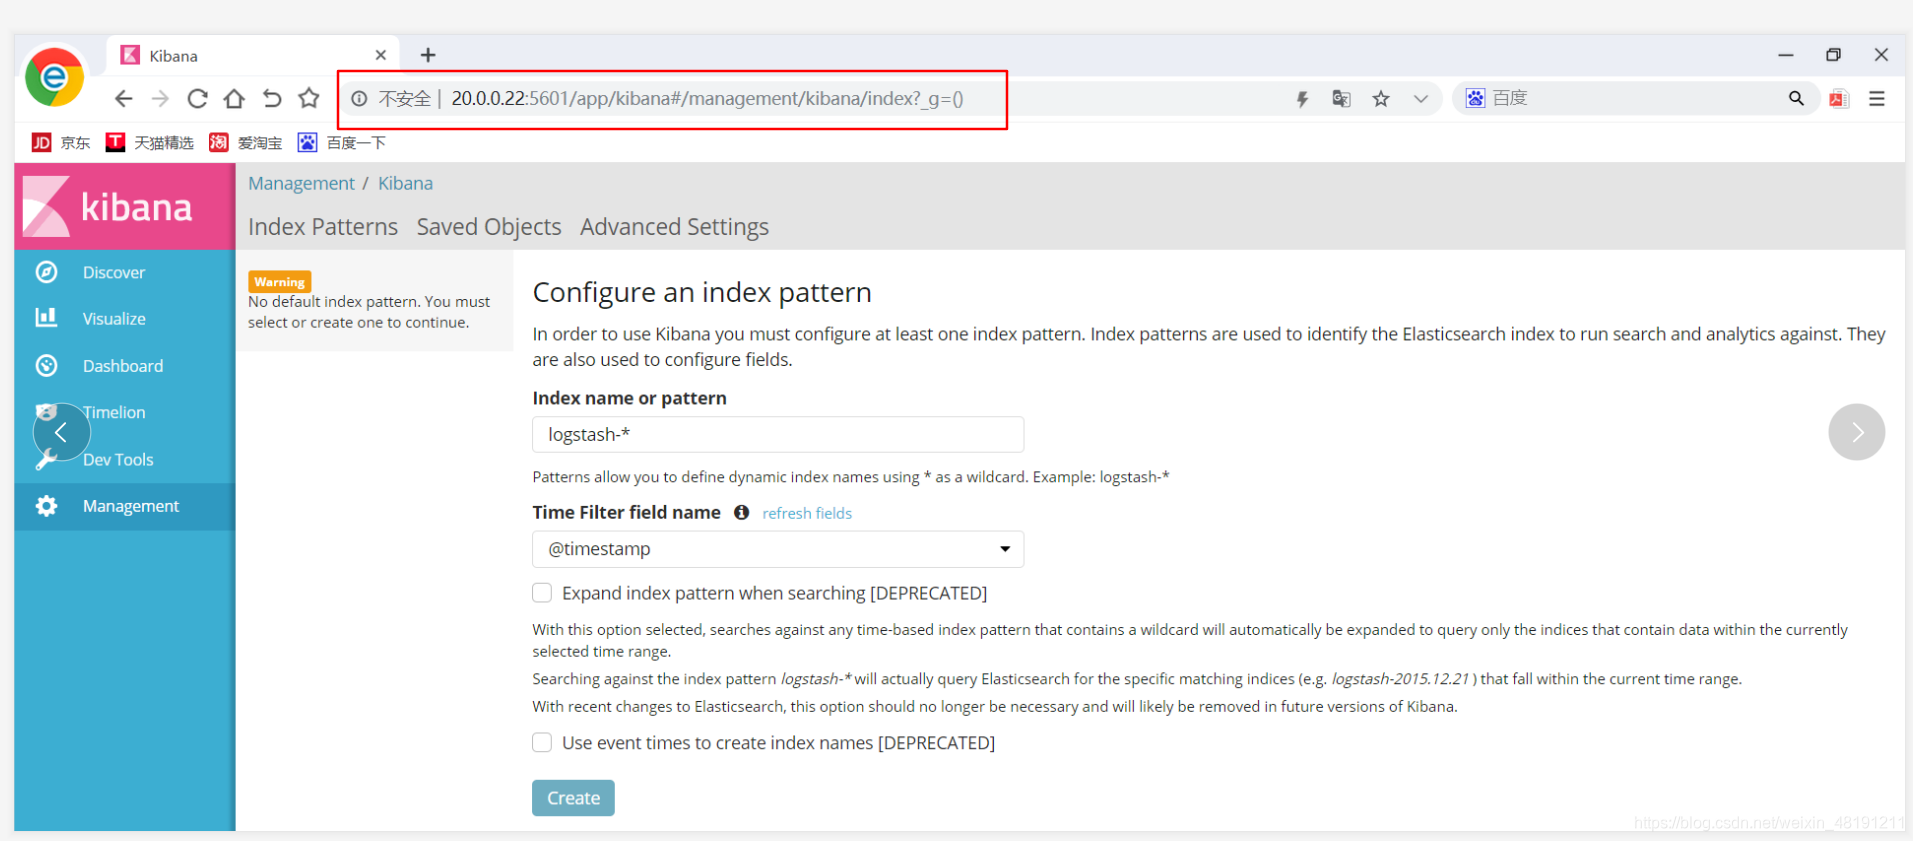Click the site info insecure icon
The height and width of the screenshot is (841, 1913).
(359, 98)
